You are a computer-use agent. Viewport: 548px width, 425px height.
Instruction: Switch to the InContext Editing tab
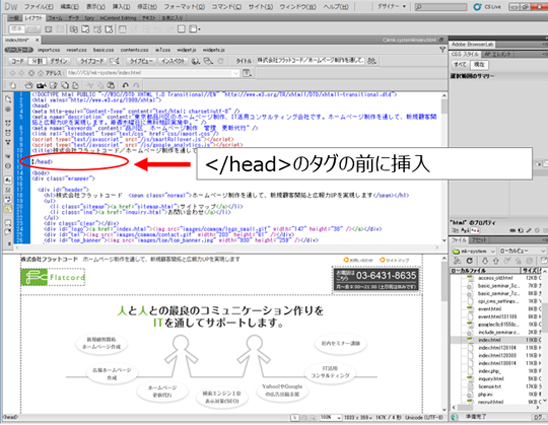118,18
